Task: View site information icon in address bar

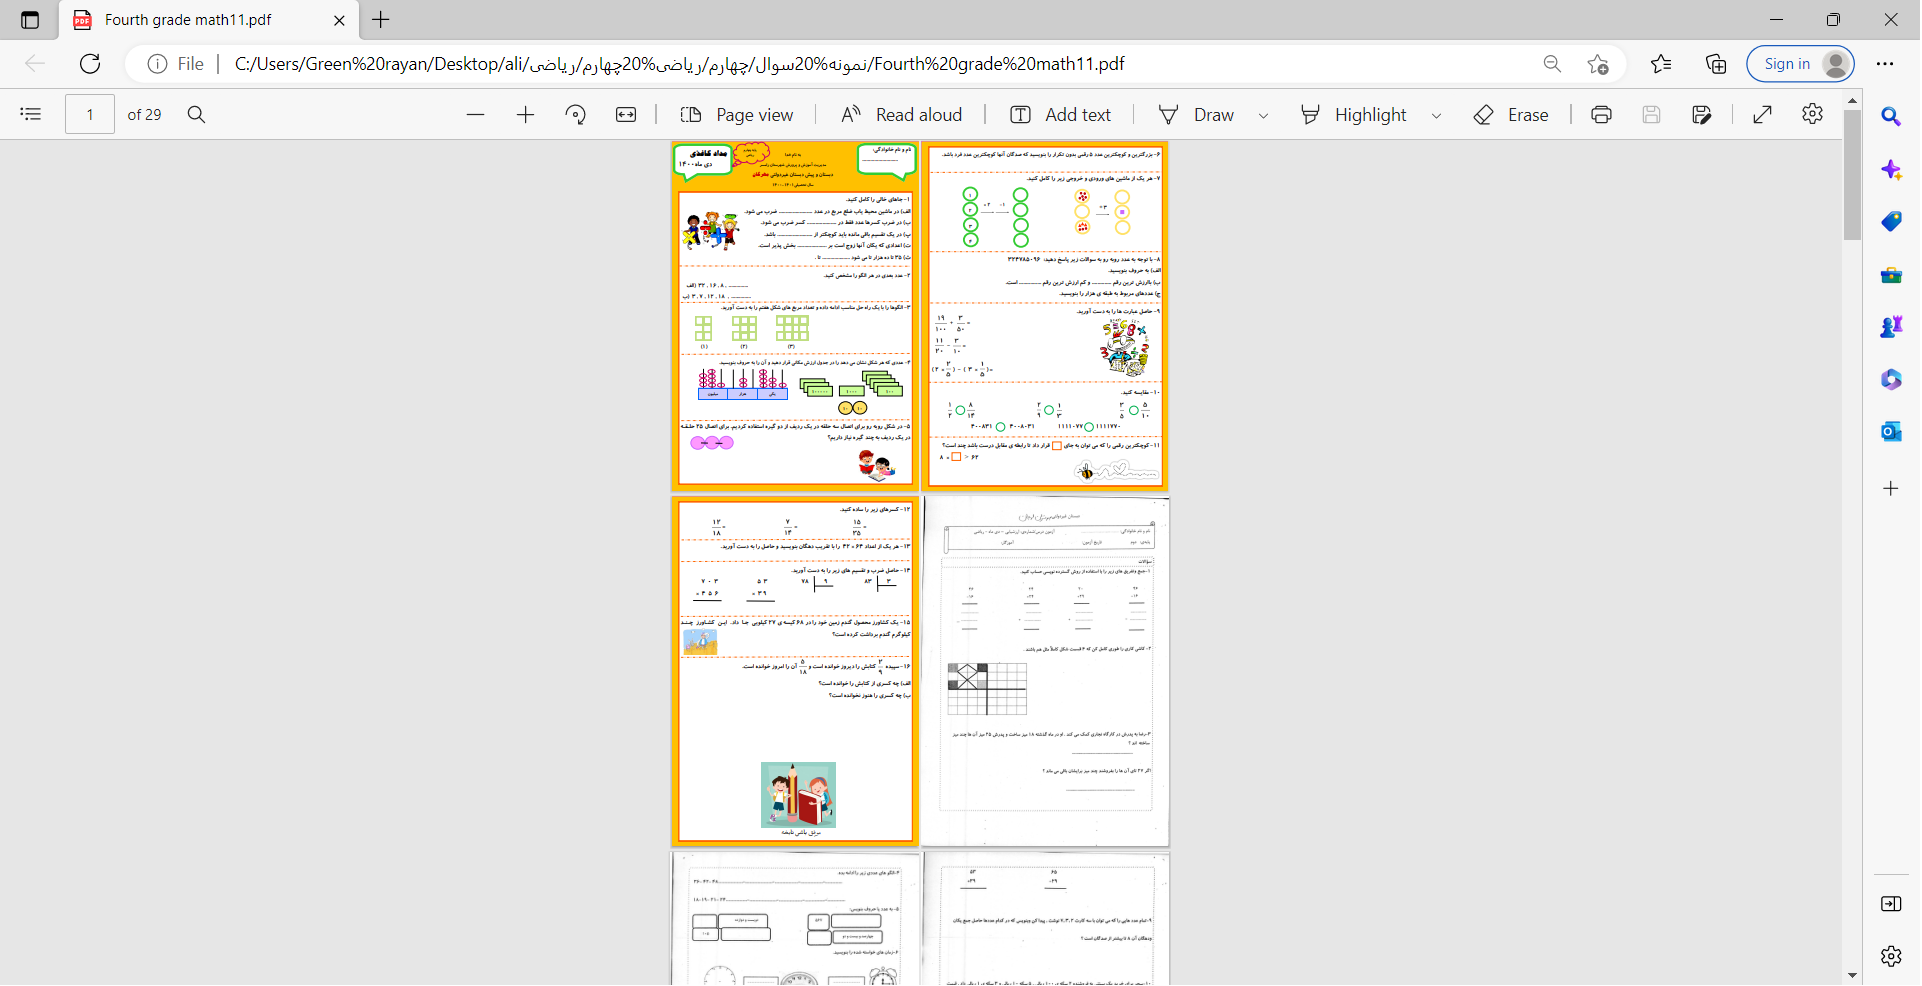Action: click(x=157, y=64)
